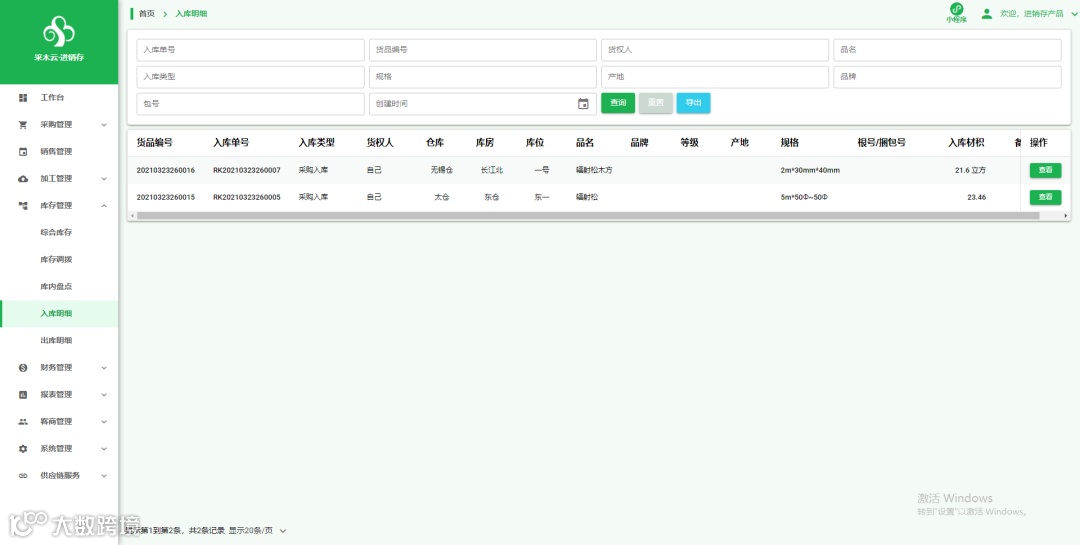Click the 导出 export button
1080x545 pixels.
tap(694, 103)
